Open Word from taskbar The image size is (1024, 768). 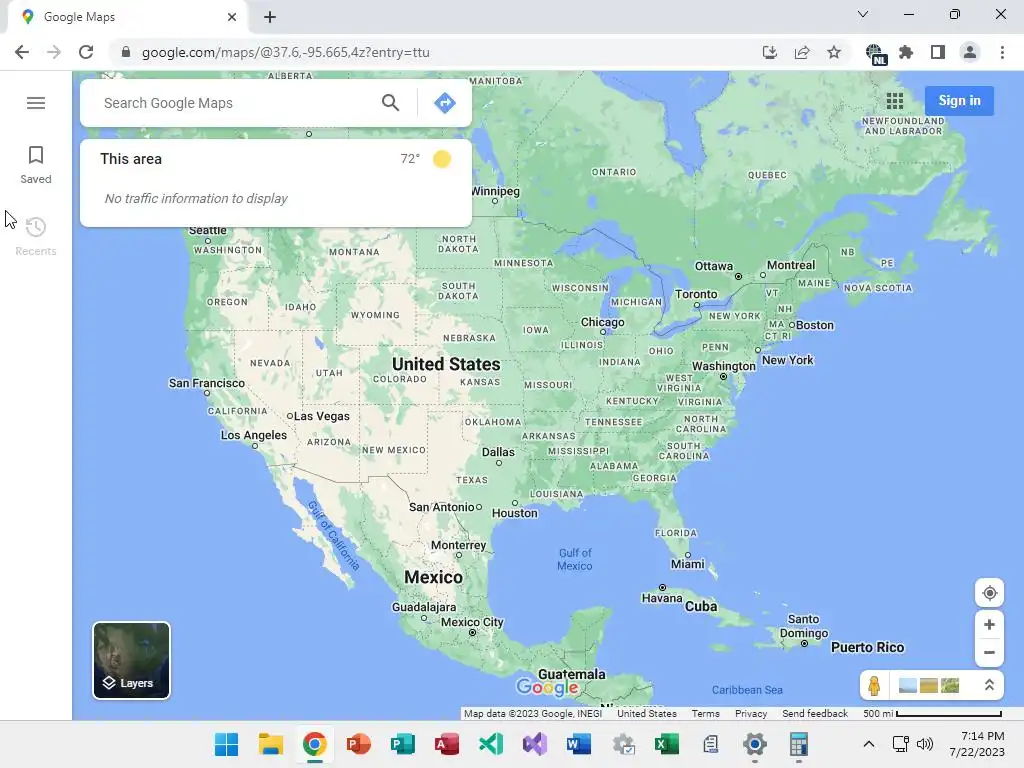579,744
